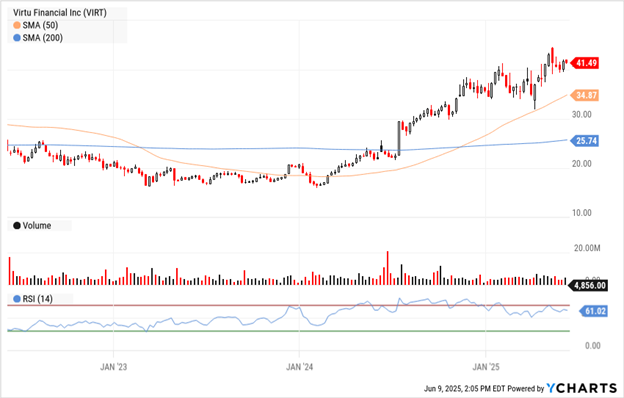Screen dimensions: 624x398
Task: Click the JAN '23 date axis label
Action: pyautogui.click(x=113, y=367)
